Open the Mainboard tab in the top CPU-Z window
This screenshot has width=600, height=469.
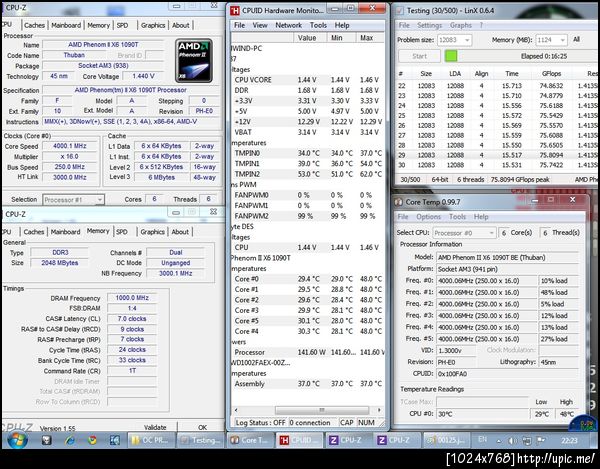[66, 25]
